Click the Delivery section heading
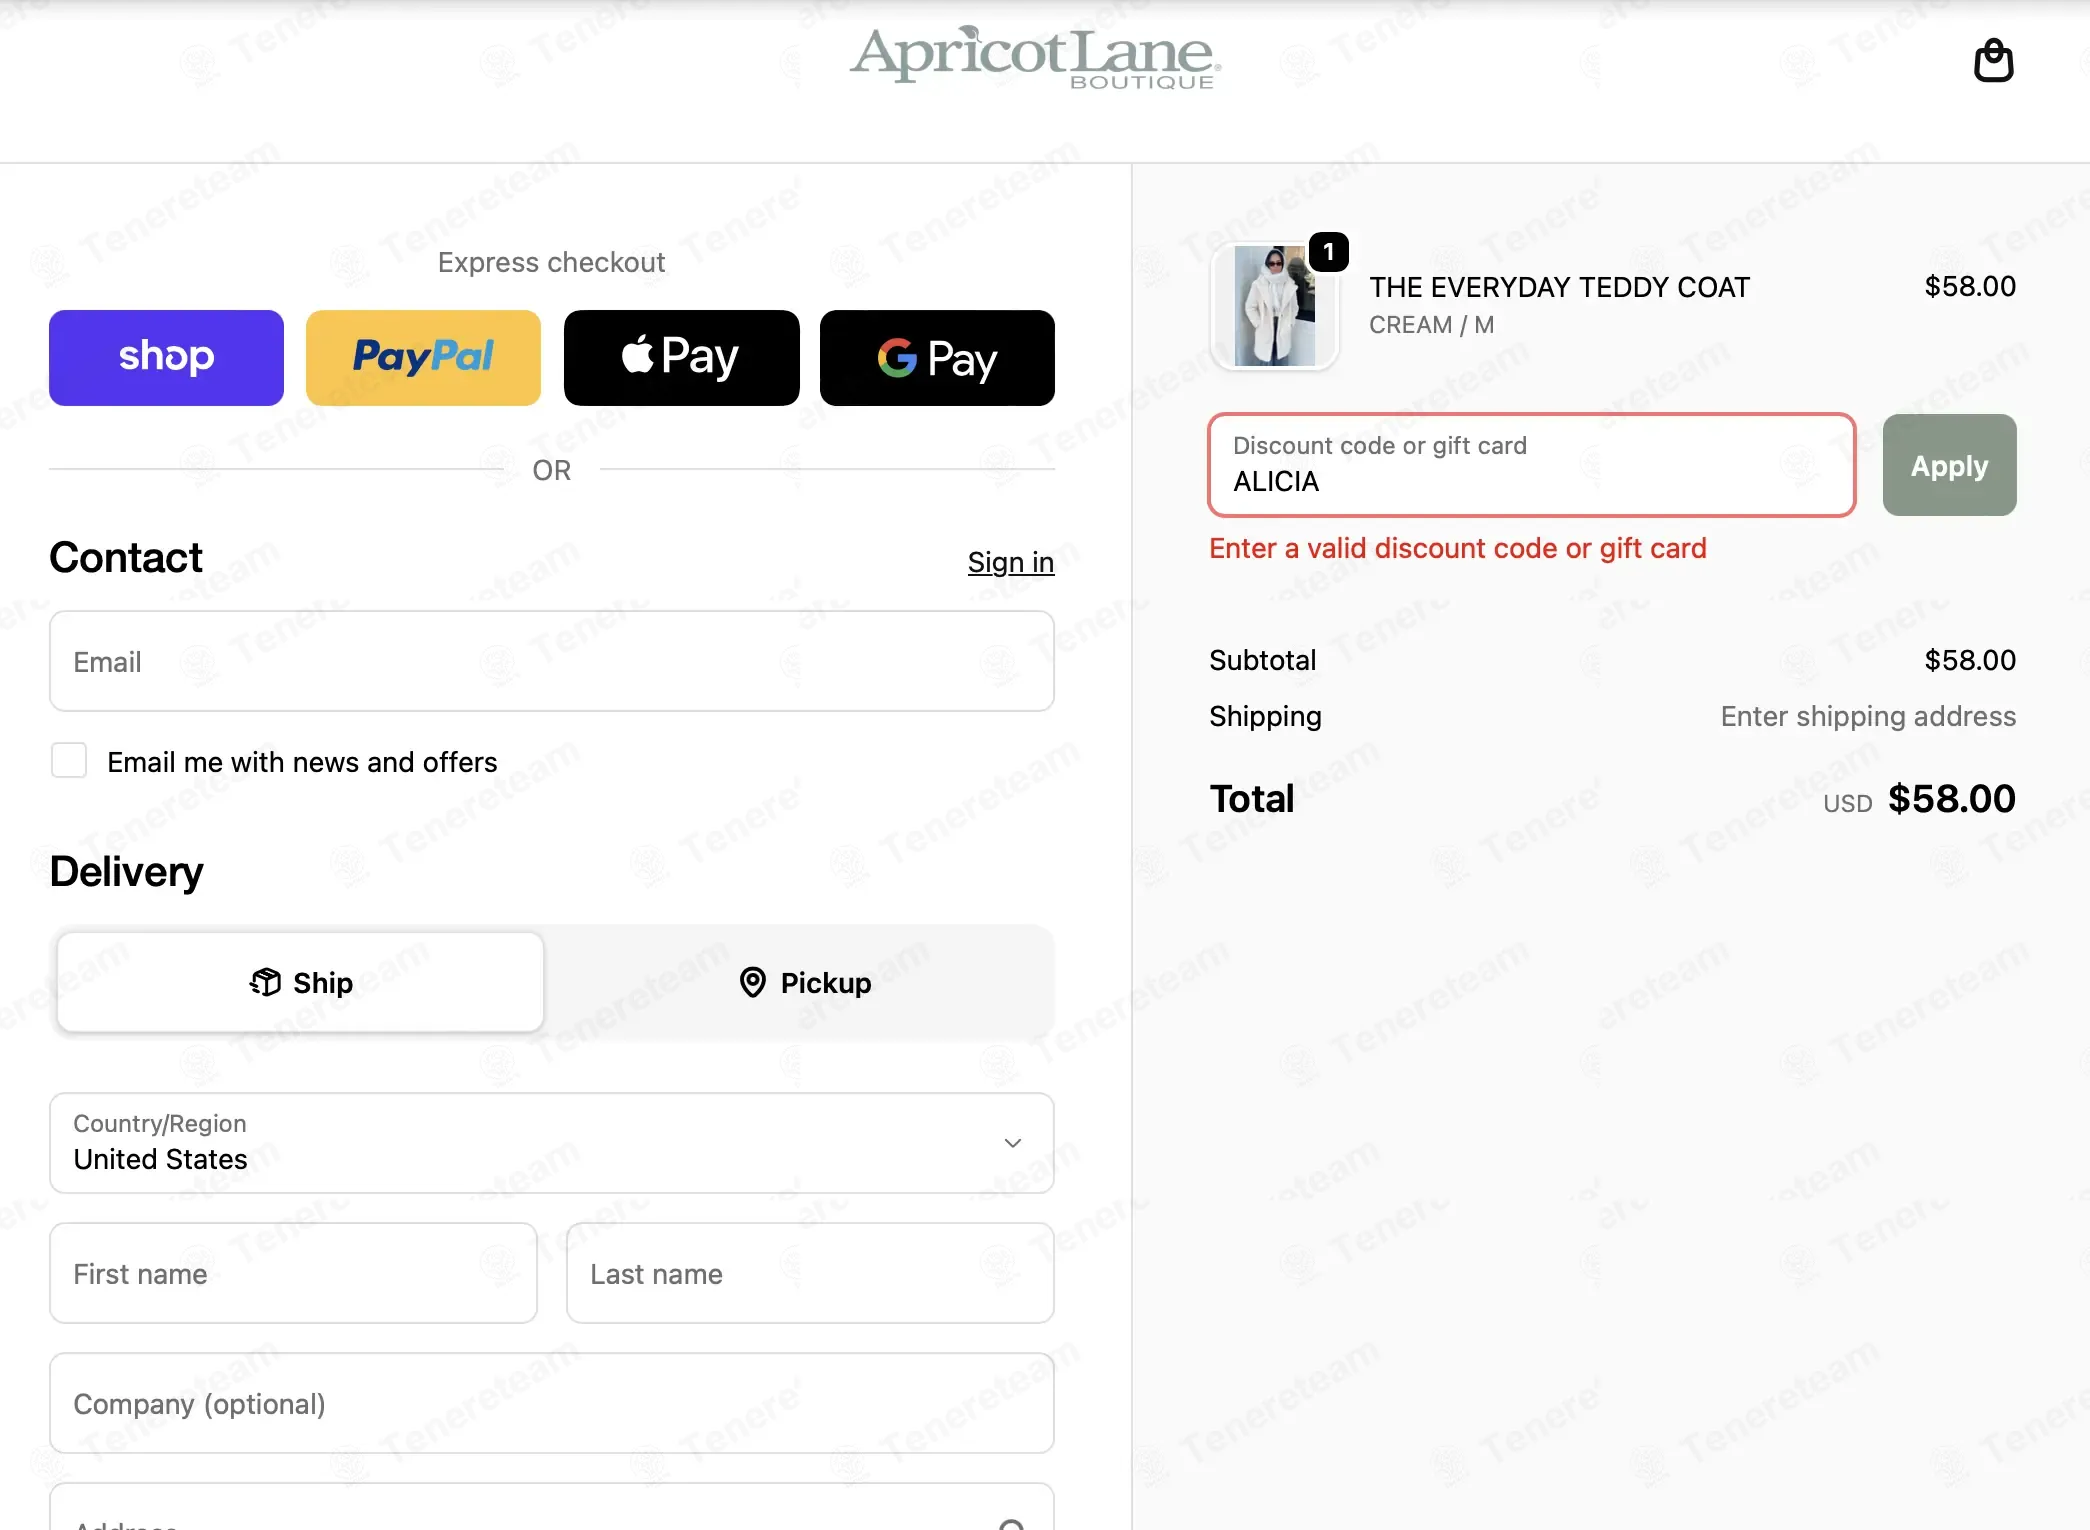The image size is (2090, 1530). [126, 871]
